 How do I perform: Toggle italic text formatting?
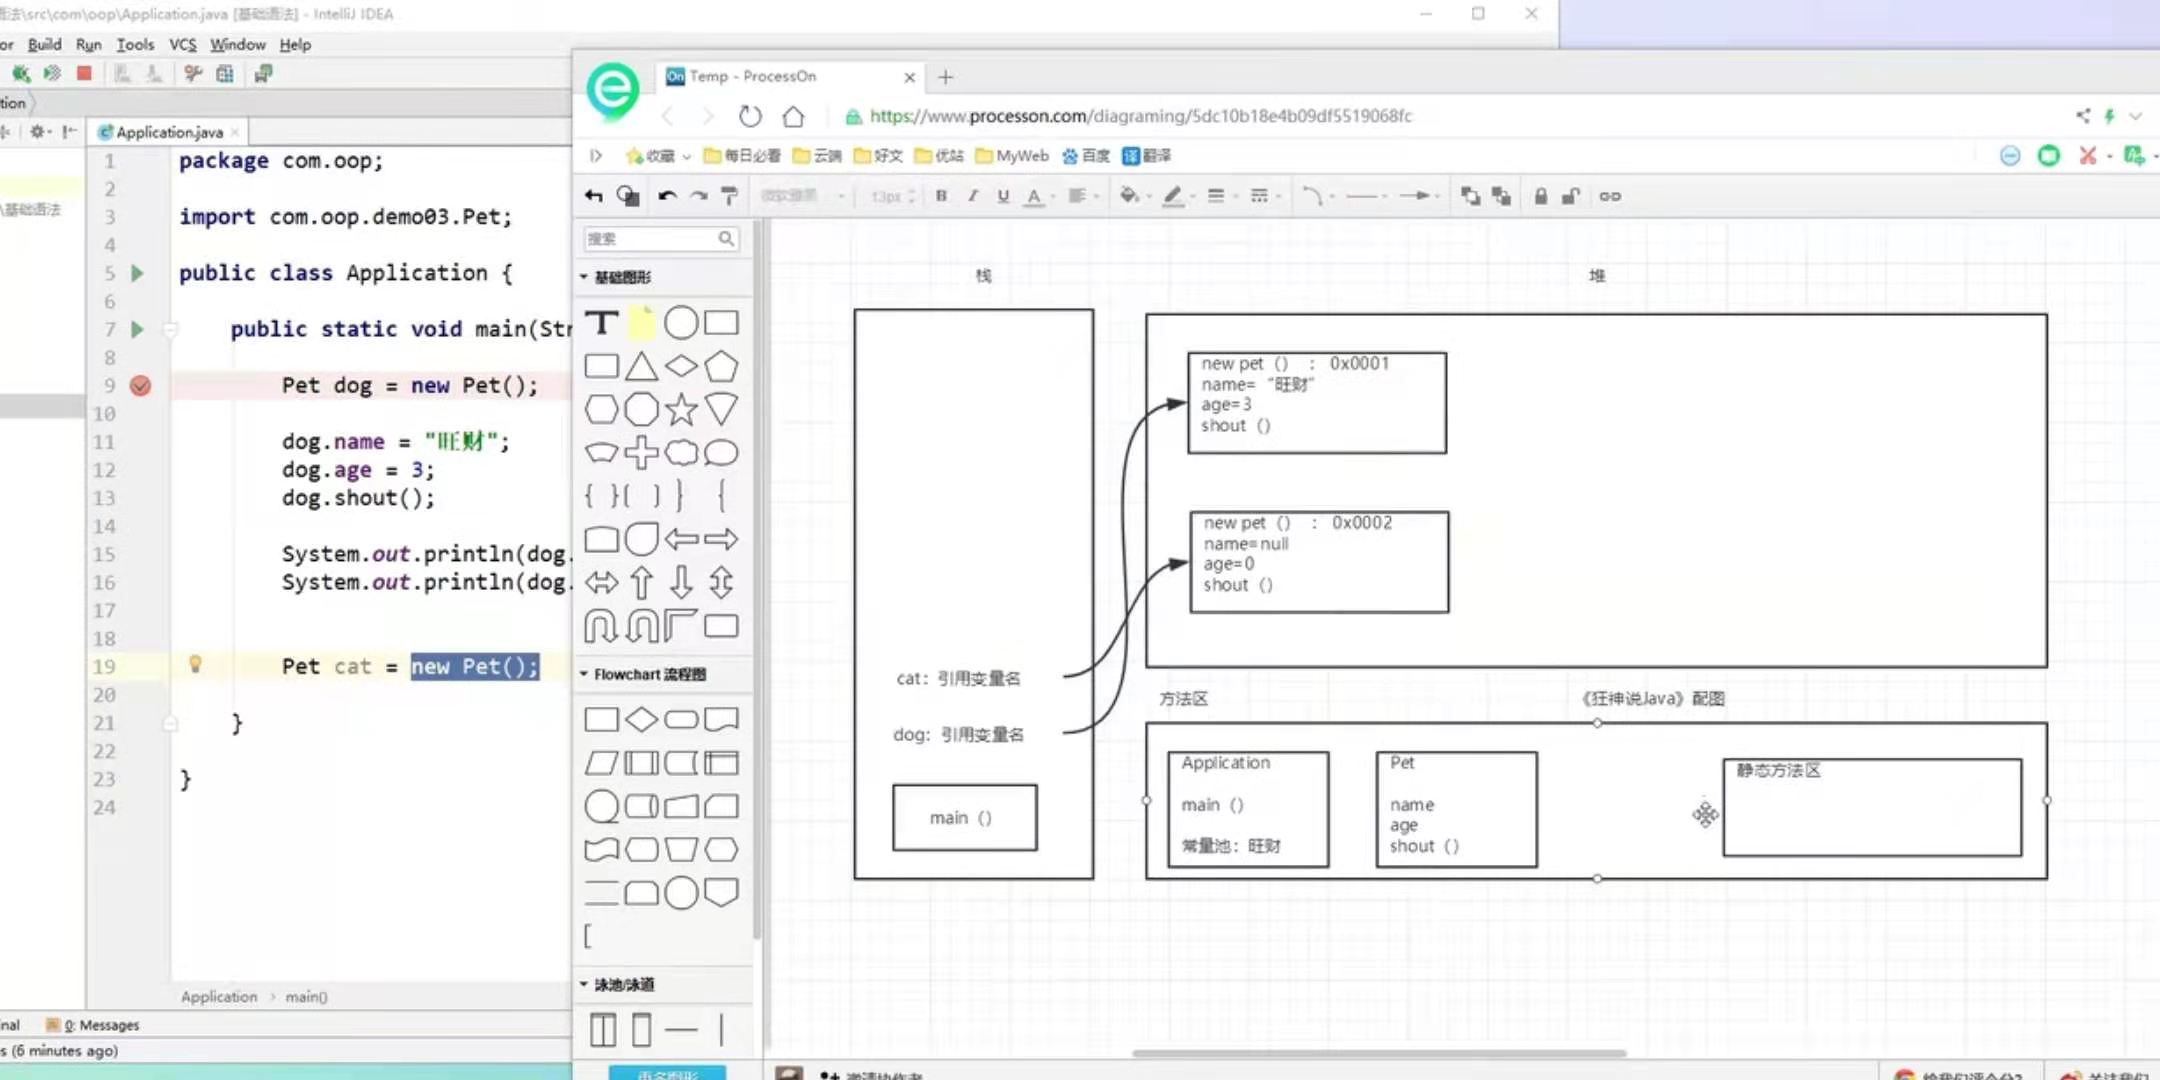pos(972,196)
